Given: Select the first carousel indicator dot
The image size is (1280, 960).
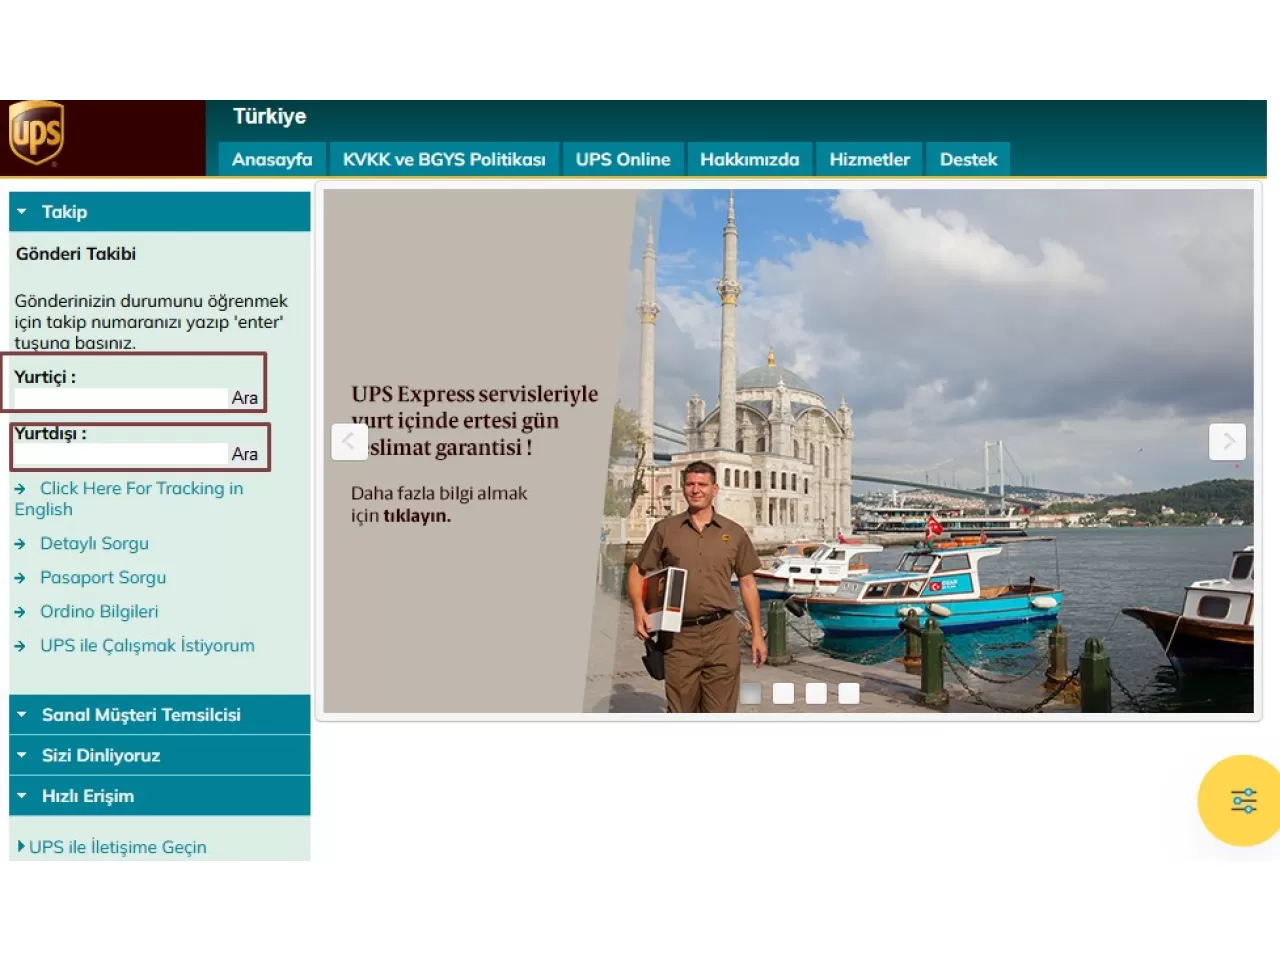Looking at the screenshot, I should [x=751, y=693].
